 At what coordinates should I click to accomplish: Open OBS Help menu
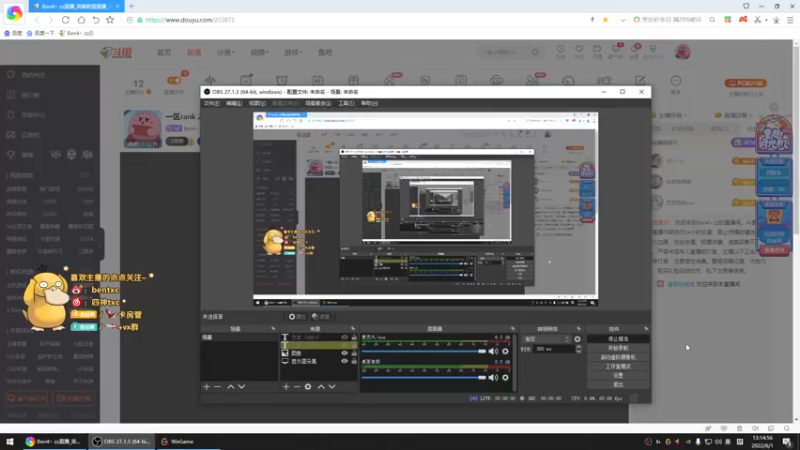pyautogui.click(x=369, y=103)
